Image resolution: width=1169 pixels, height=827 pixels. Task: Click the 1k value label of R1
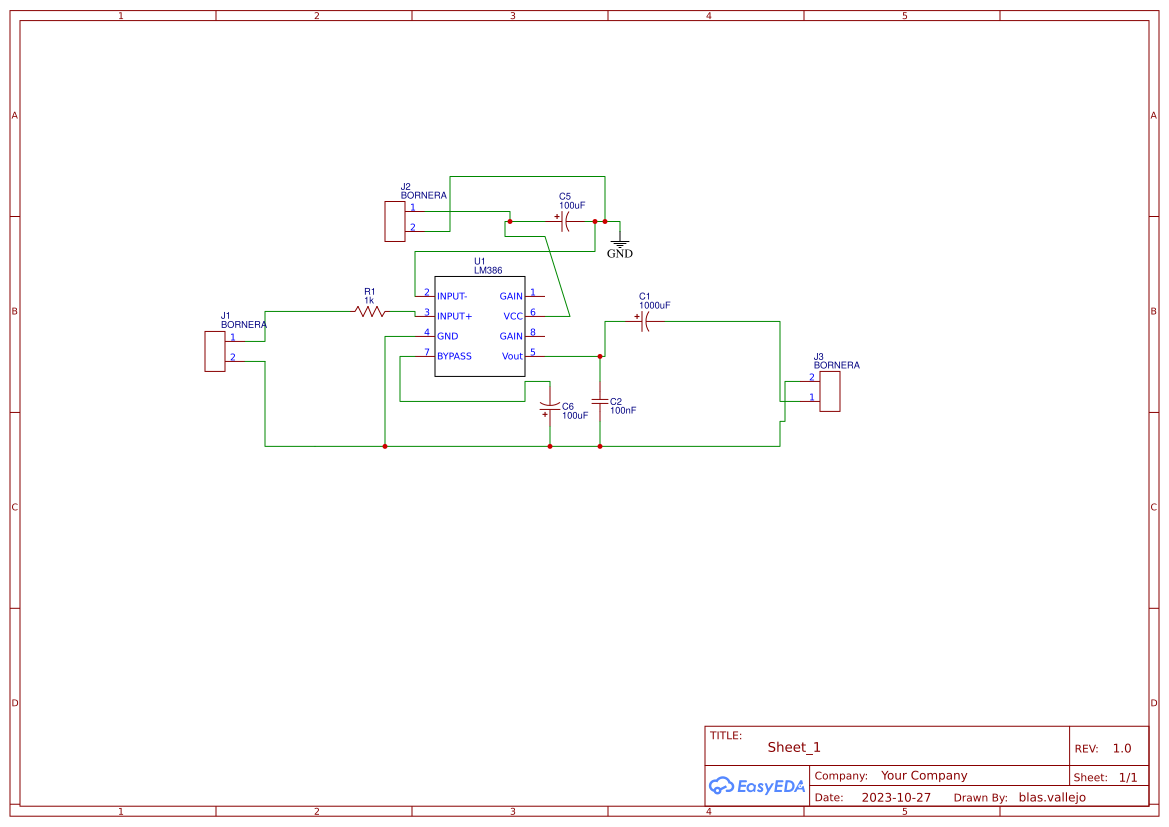(370, 300)
